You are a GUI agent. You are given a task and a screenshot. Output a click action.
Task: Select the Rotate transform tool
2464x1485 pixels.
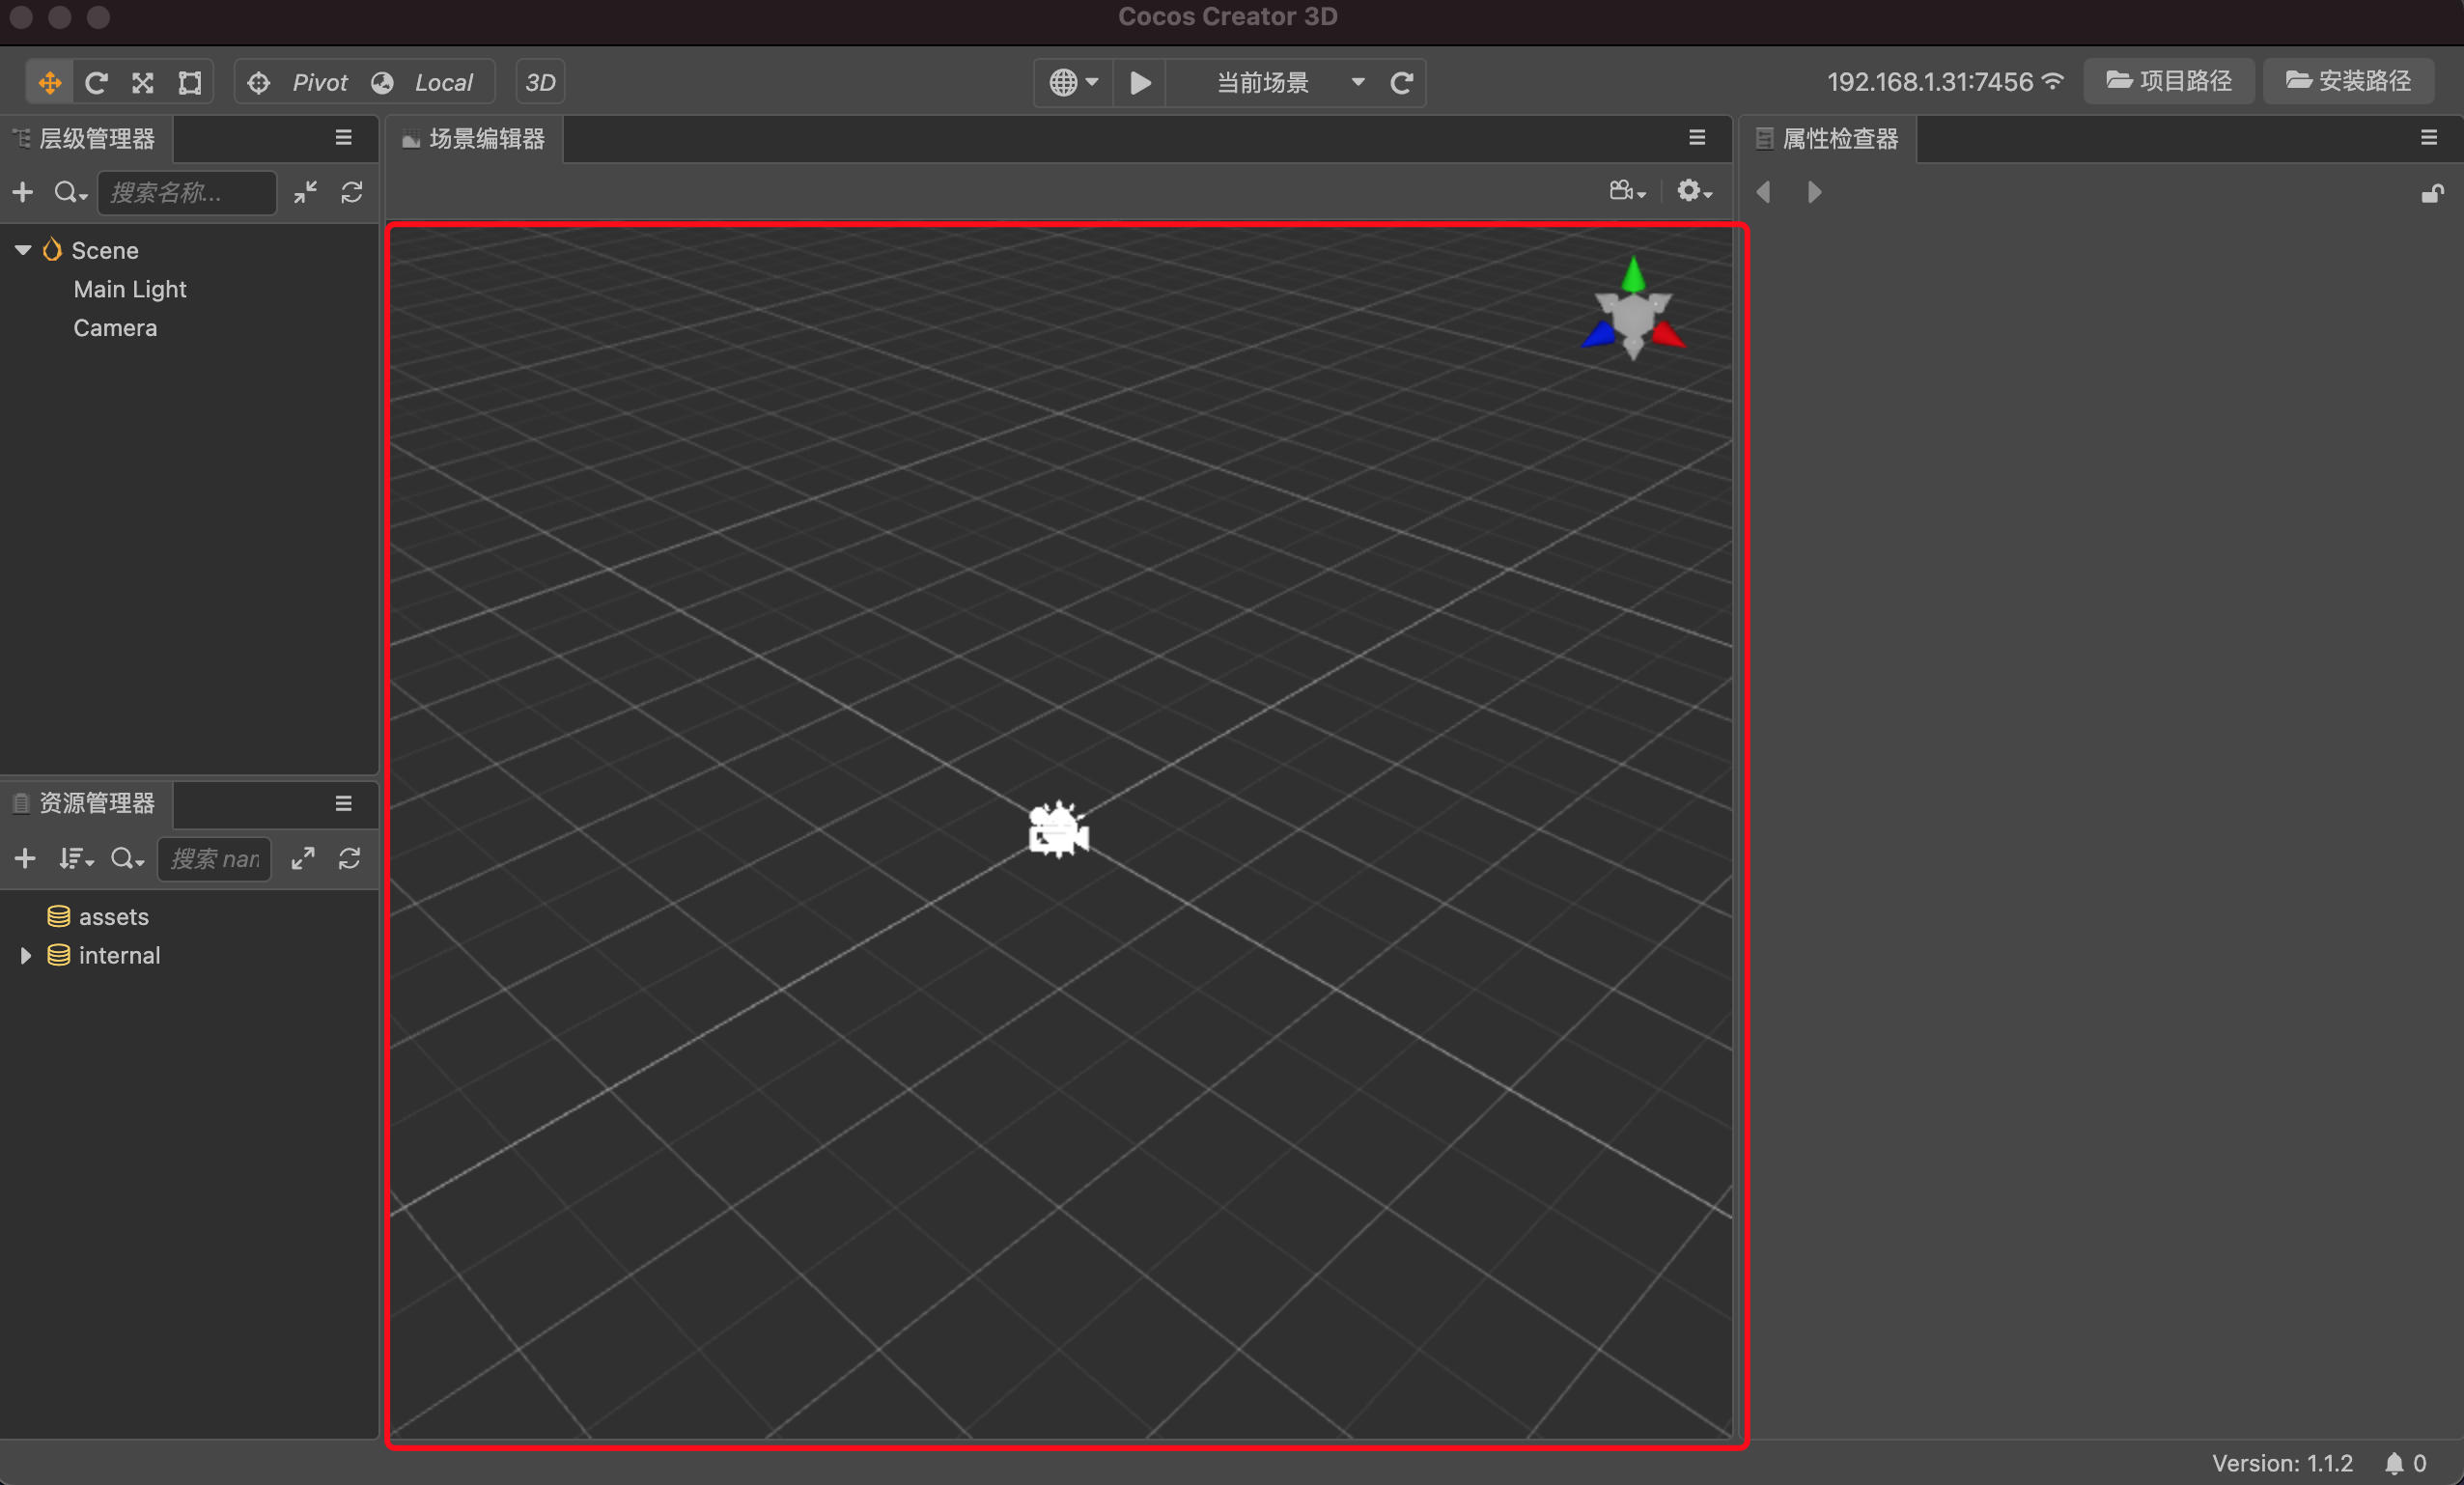click(96, 82)
